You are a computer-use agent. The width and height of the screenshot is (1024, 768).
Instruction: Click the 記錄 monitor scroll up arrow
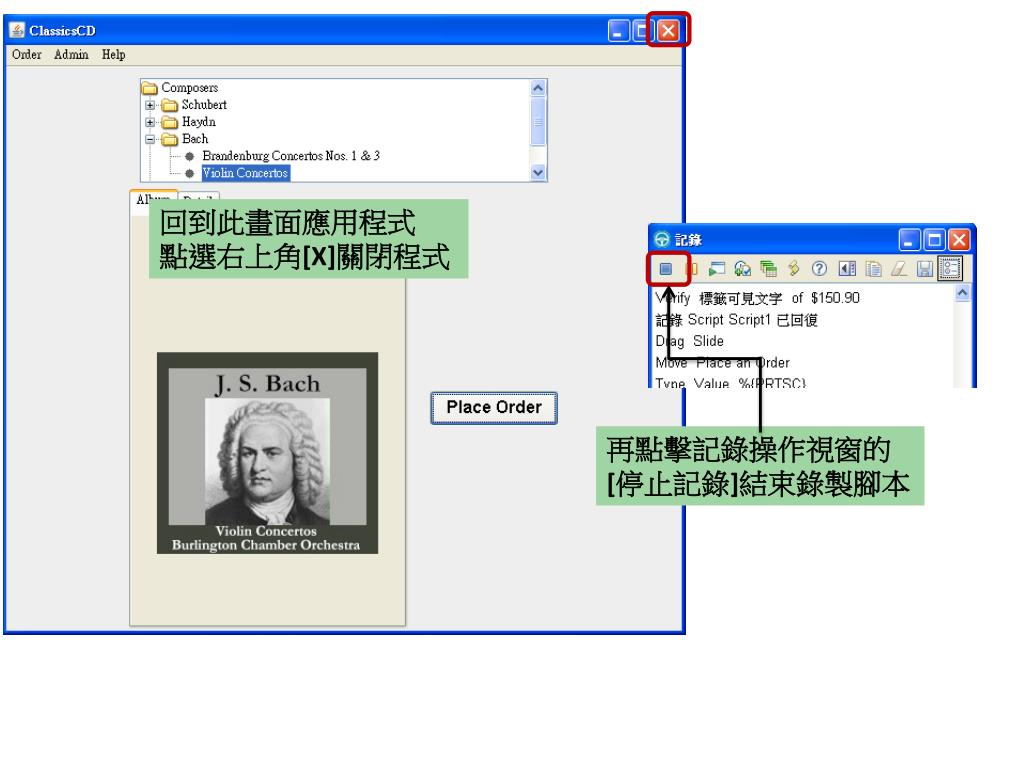coord(962,293)
